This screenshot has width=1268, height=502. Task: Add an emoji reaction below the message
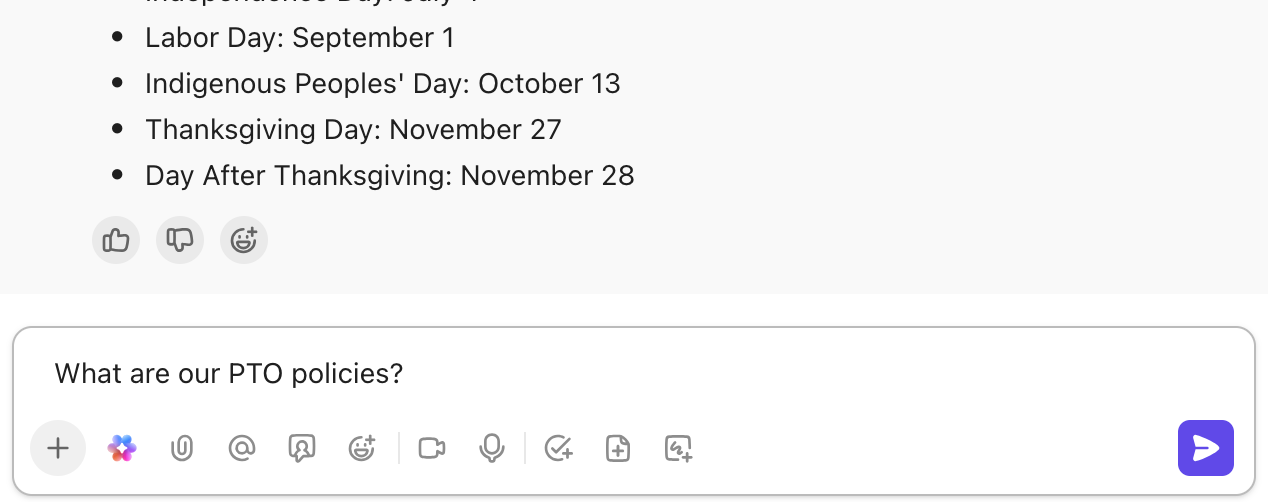coord(244,240)
